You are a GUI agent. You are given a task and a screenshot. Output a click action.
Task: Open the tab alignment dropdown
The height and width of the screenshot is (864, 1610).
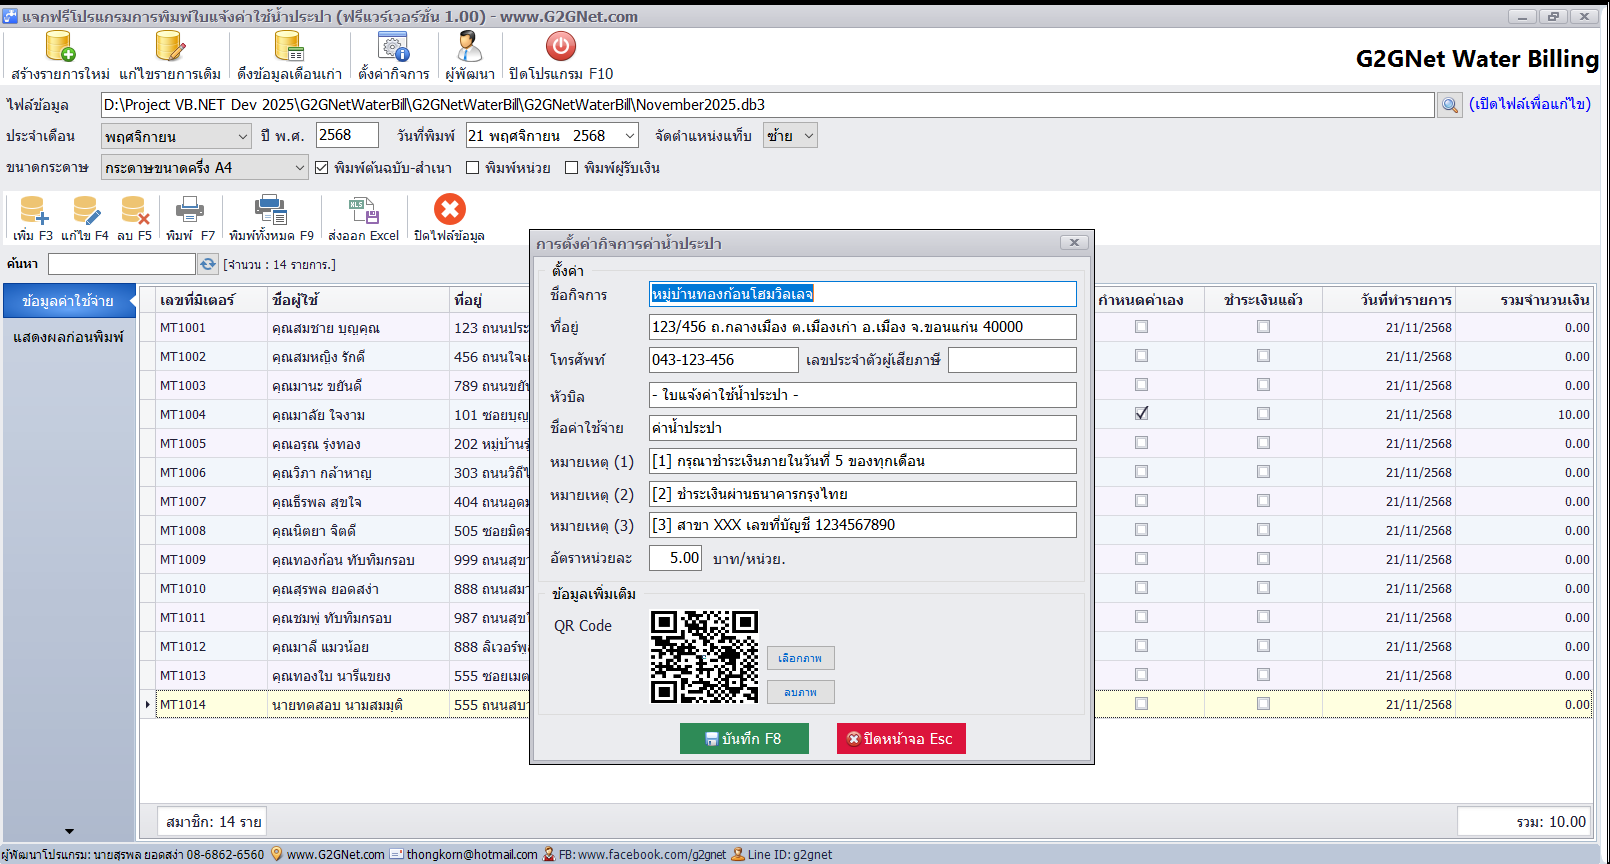pos(790,136)
